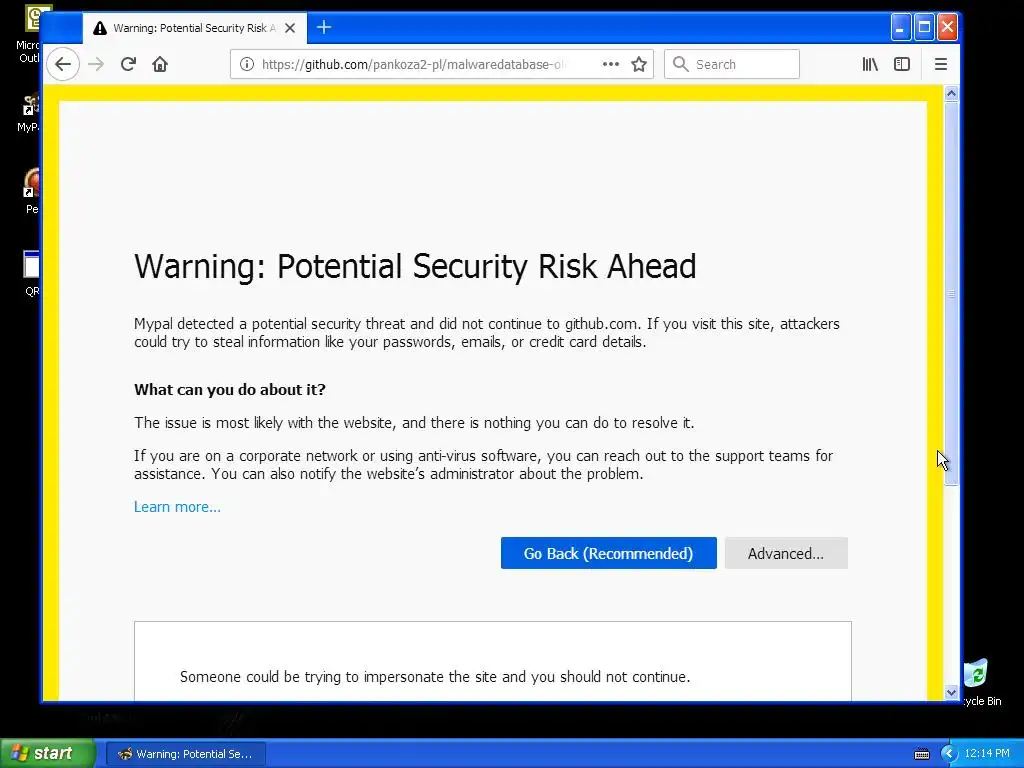
Task: Bookmark this page with the star
Action: tap(639, 64)
